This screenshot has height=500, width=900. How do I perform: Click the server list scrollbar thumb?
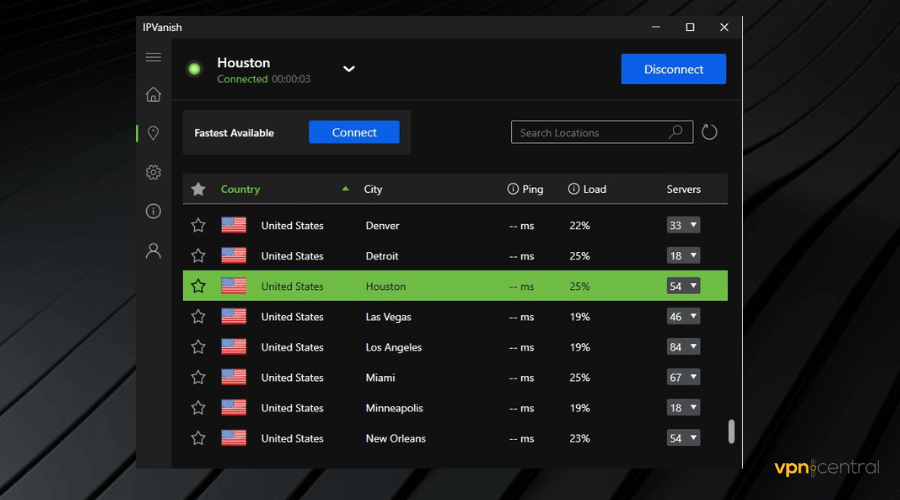pyautogui.click(x=731, y=431)
